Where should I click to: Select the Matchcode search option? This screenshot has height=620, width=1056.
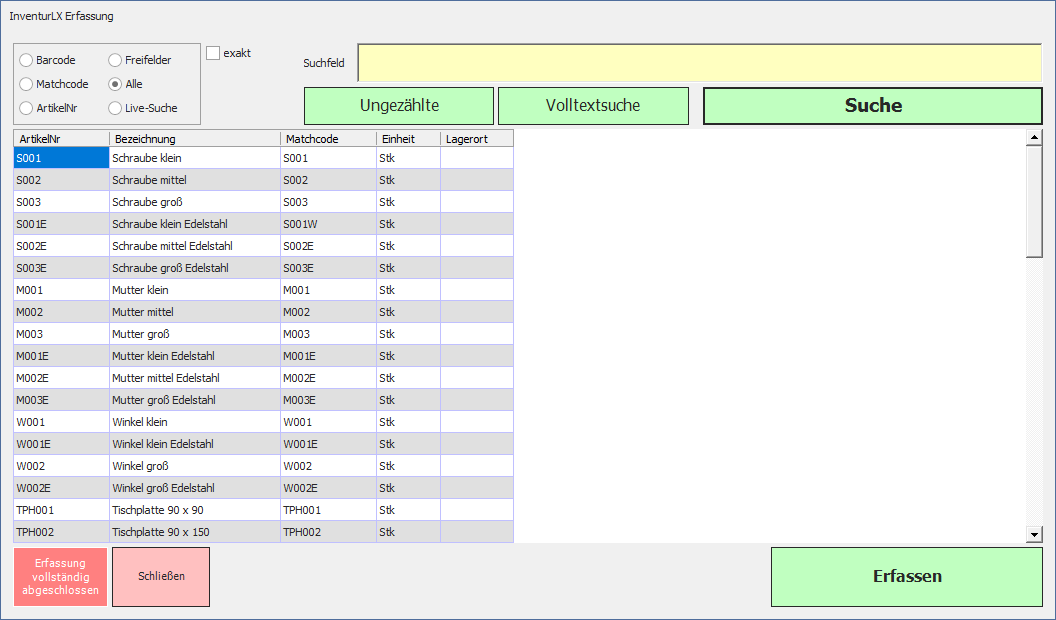click(27, 84)
